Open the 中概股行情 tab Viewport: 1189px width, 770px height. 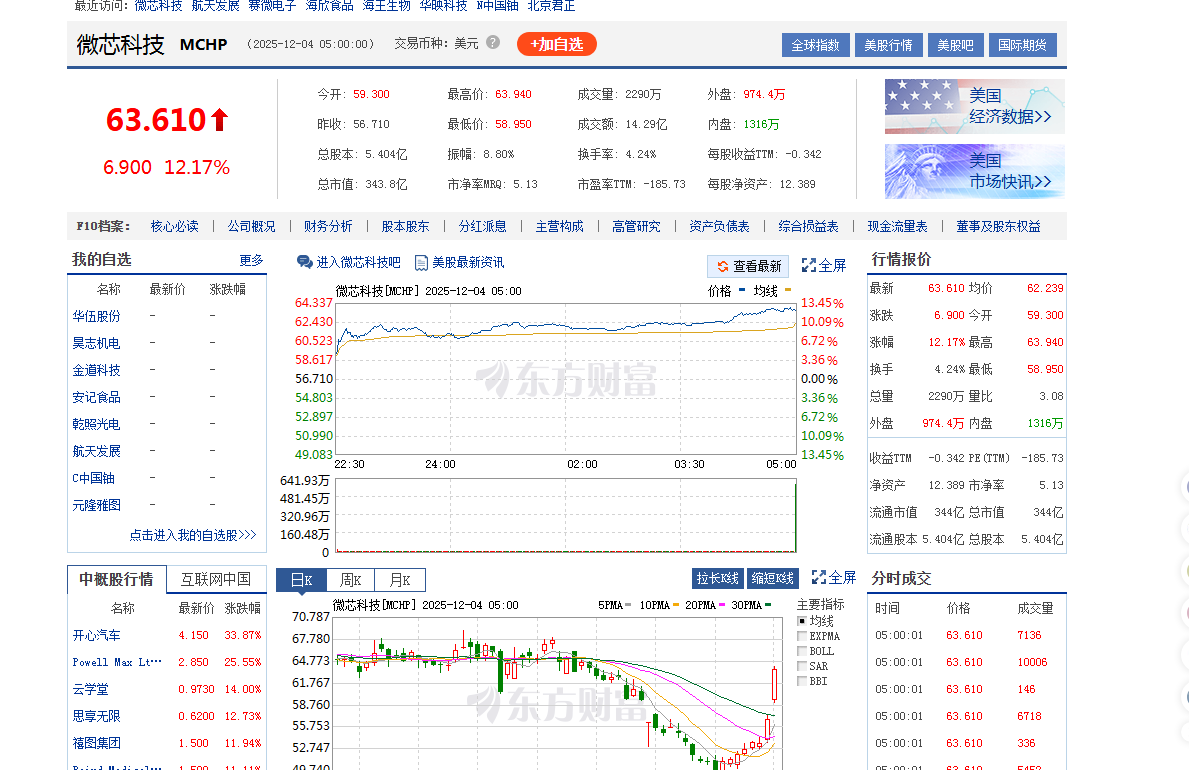[117, 580]
